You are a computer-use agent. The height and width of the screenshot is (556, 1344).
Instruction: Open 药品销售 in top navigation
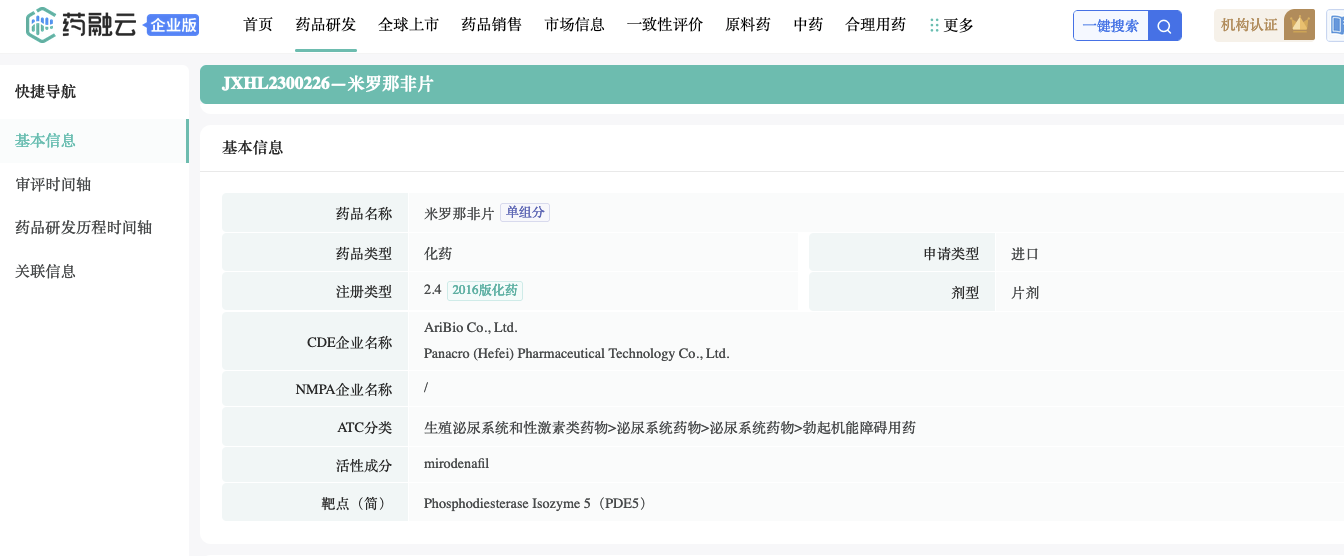[492, 25]
